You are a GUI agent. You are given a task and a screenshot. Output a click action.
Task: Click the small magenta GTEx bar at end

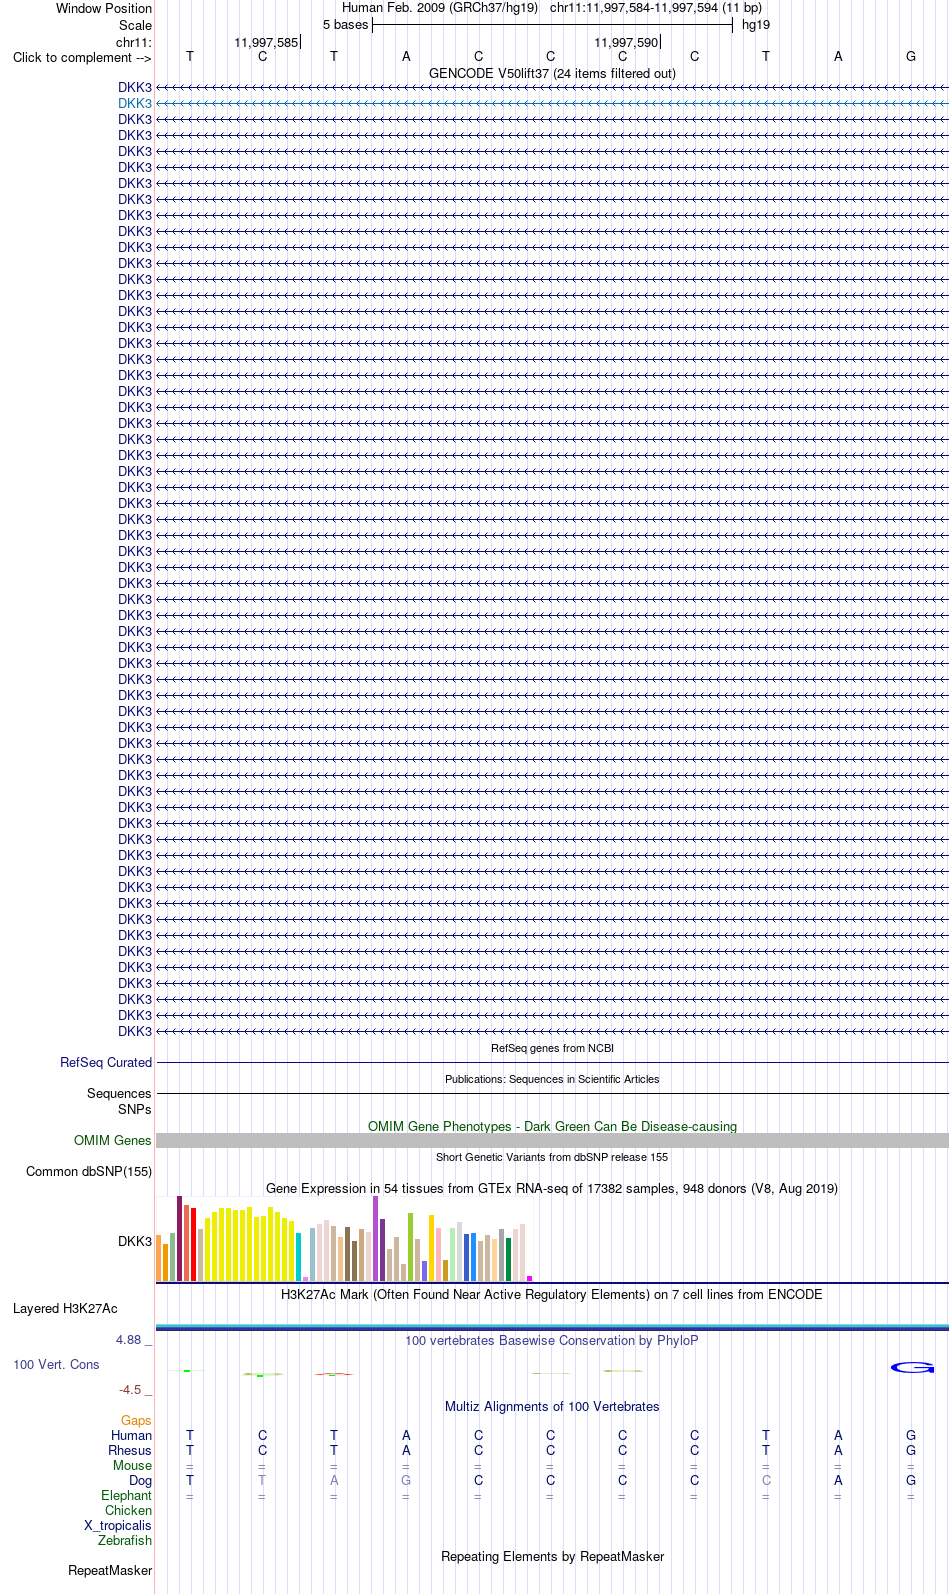(530, 1278)
